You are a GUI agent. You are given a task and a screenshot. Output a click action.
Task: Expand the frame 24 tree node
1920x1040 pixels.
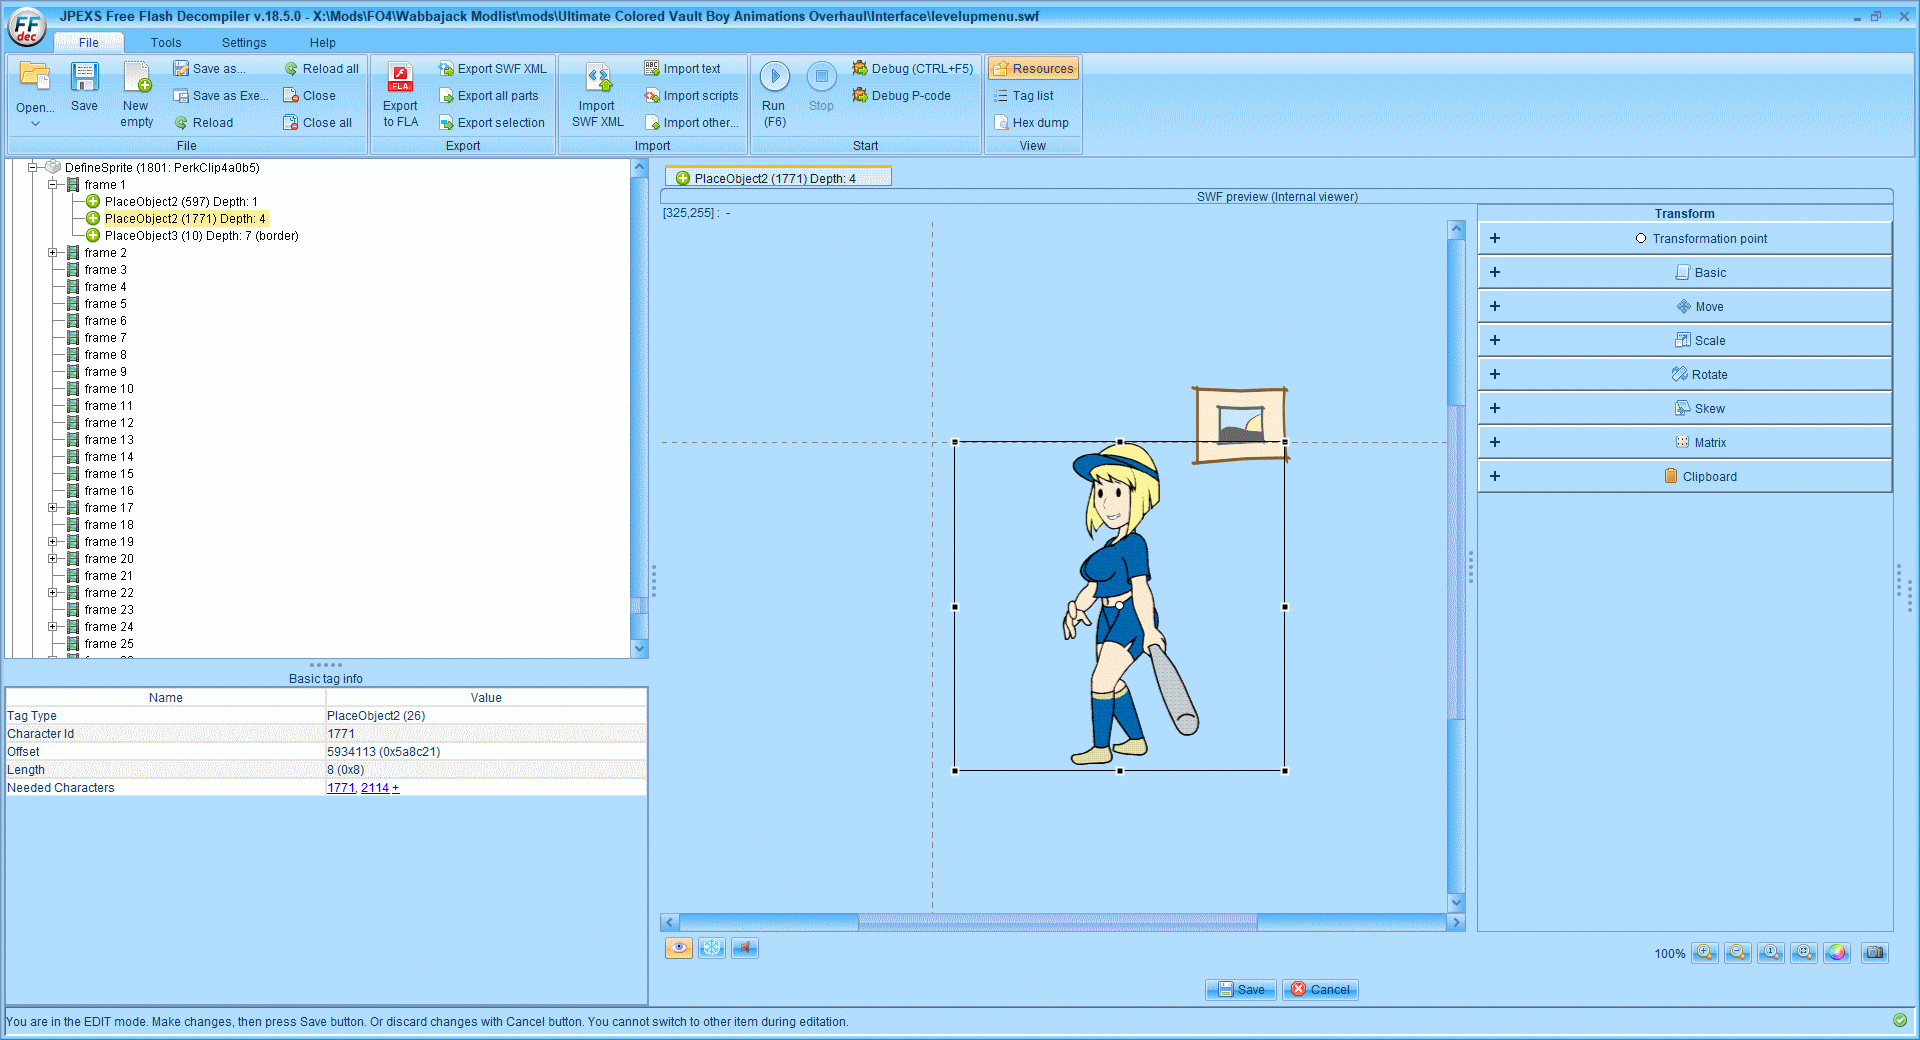click(x=53, y=627)
